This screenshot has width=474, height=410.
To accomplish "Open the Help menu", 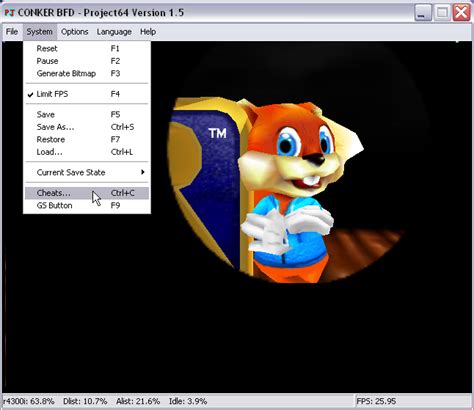I will coord(148,32).
